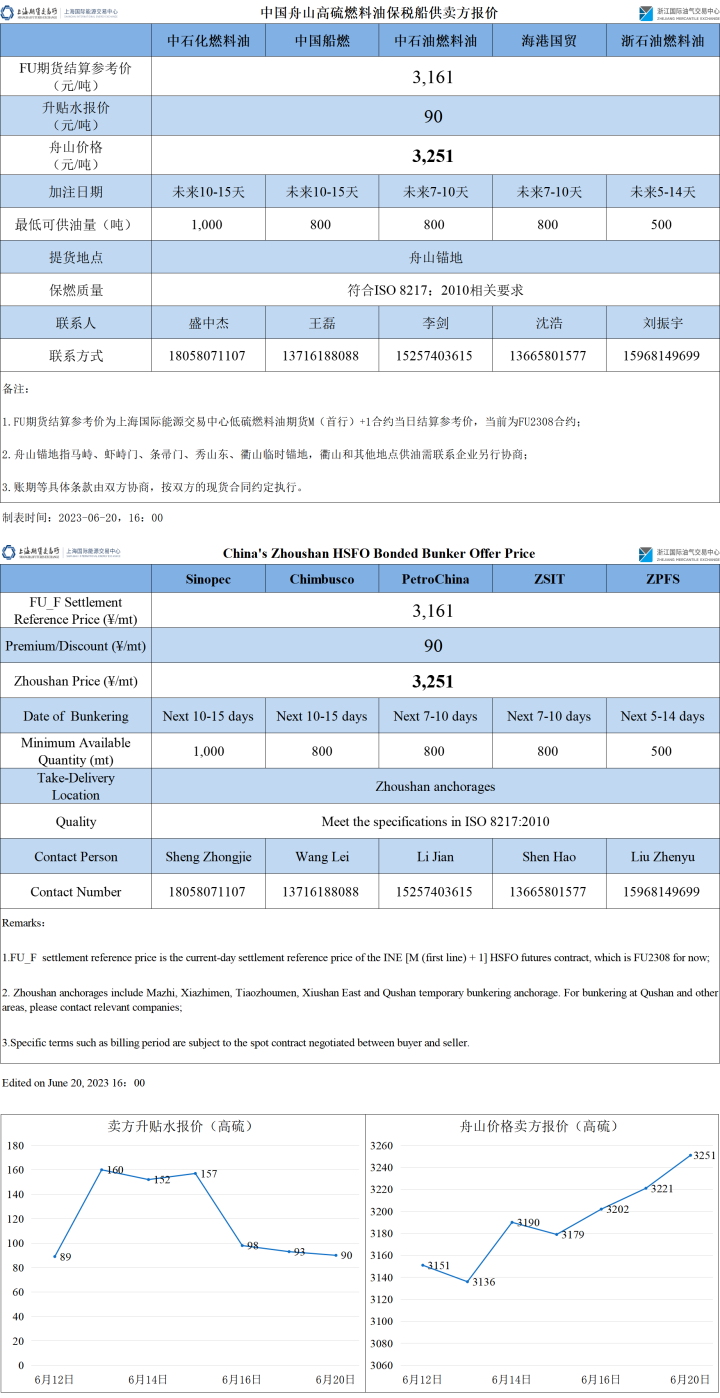Select contact Sheng Zhongjie
Screen dimensions: 720x1398
pos(208,856)
